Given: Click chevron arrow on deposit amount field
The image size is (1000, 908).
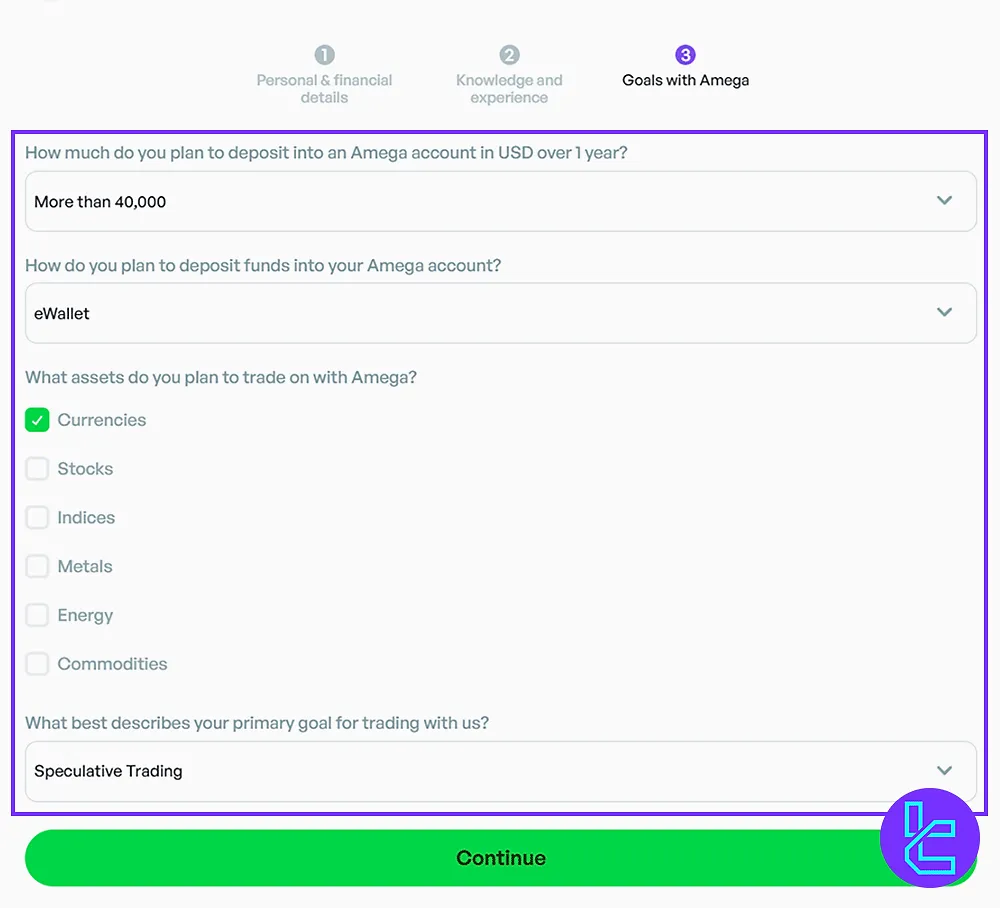Looking at the screenshot, I should pyautogui.click(x=944, y=200).
